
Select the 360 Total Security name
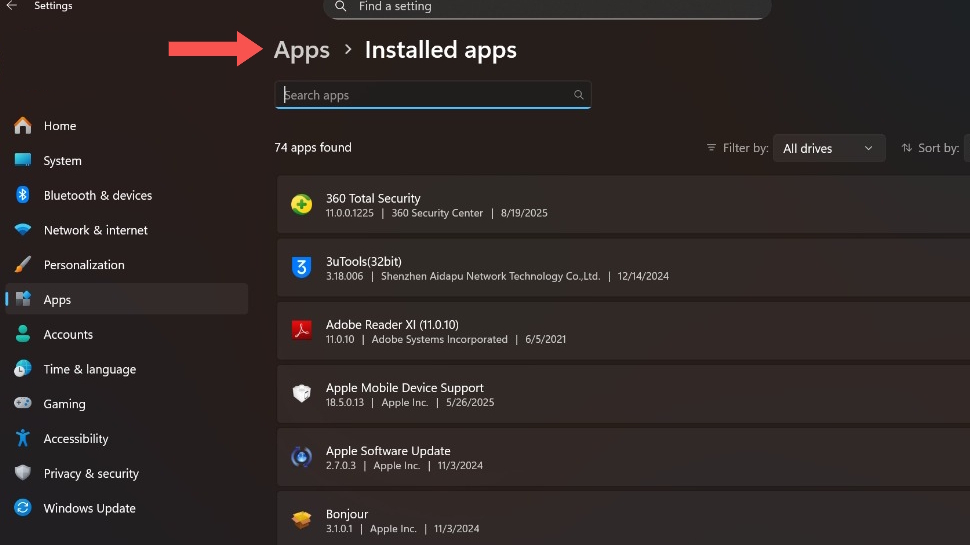coord(373,198)
